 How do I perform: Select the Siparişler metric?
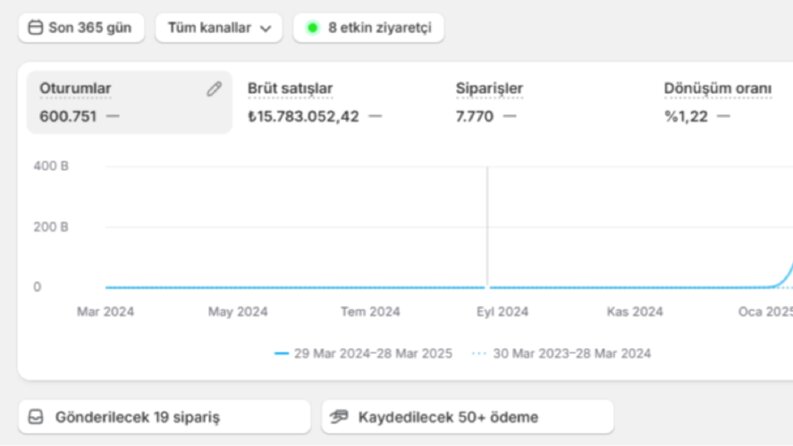coord(489,88)
